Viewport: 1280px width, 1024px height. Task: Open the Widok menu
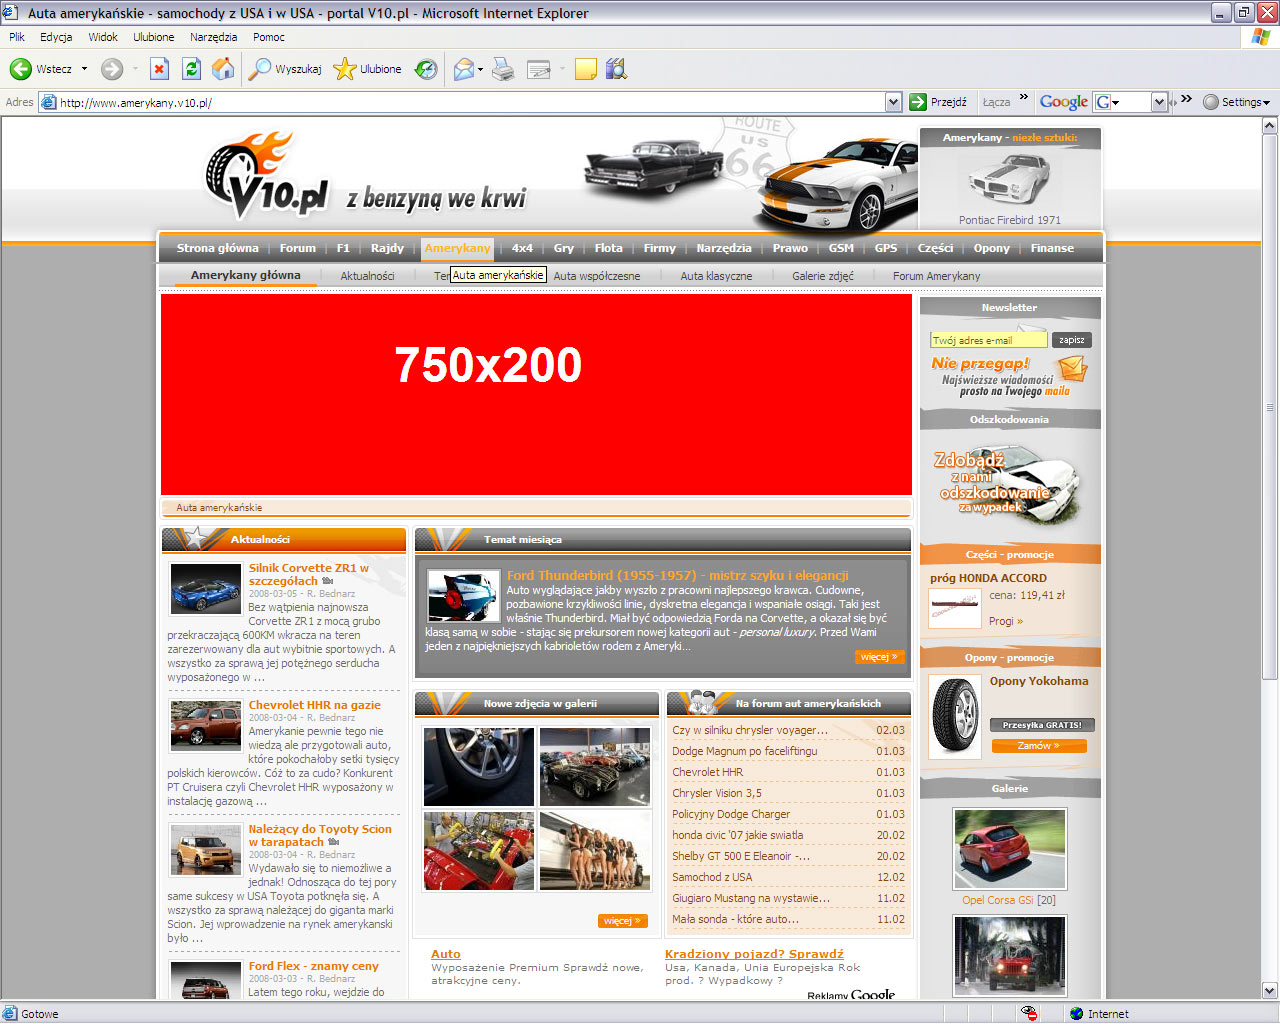(x=103, y=37)
